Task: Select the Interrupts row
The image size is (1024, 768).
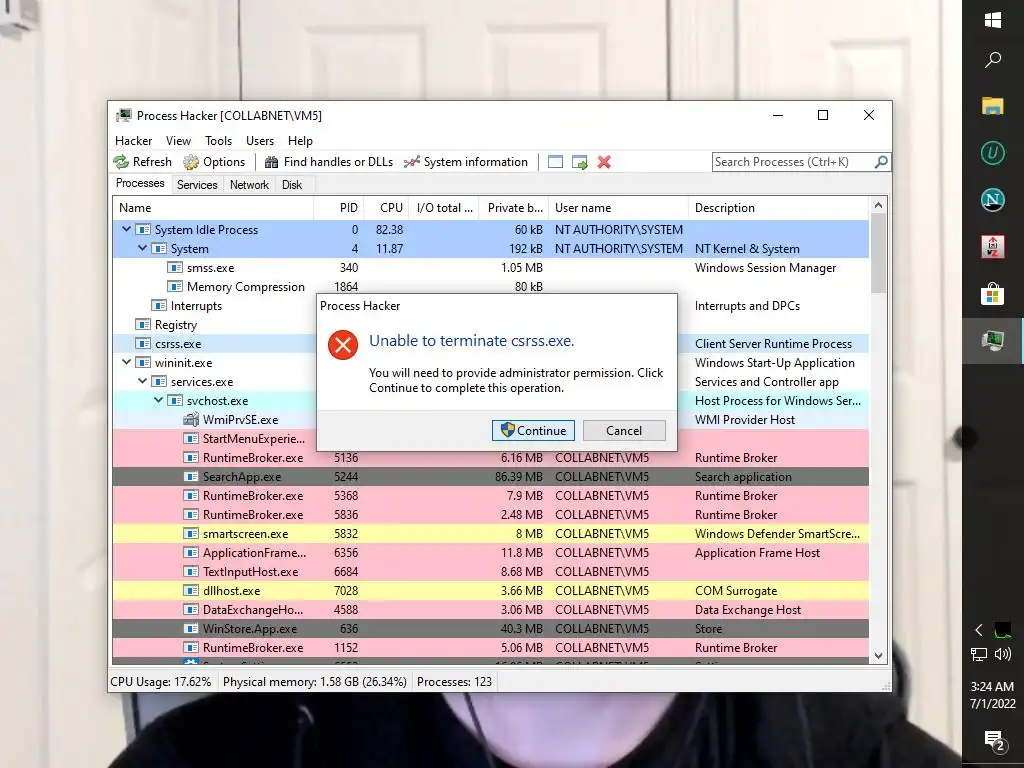Action: click(x=490, y=306)
